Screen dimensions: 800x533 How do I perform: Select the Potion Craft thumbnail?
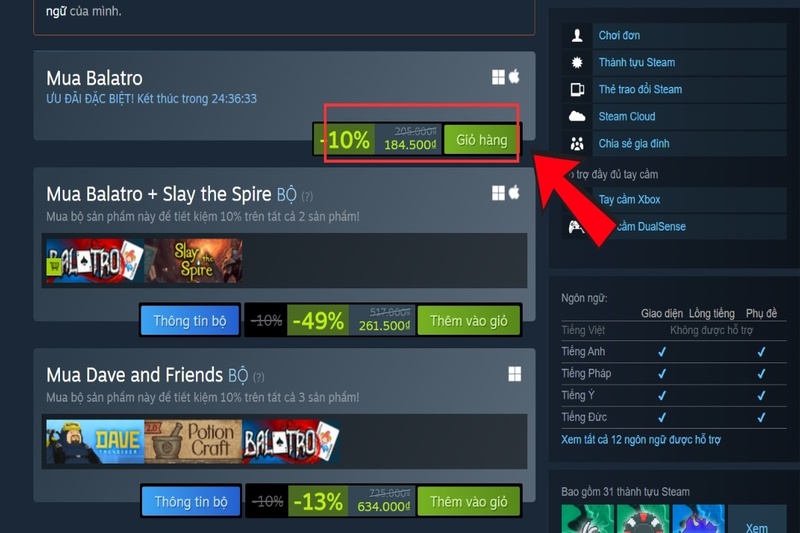[x=193, y=442]
